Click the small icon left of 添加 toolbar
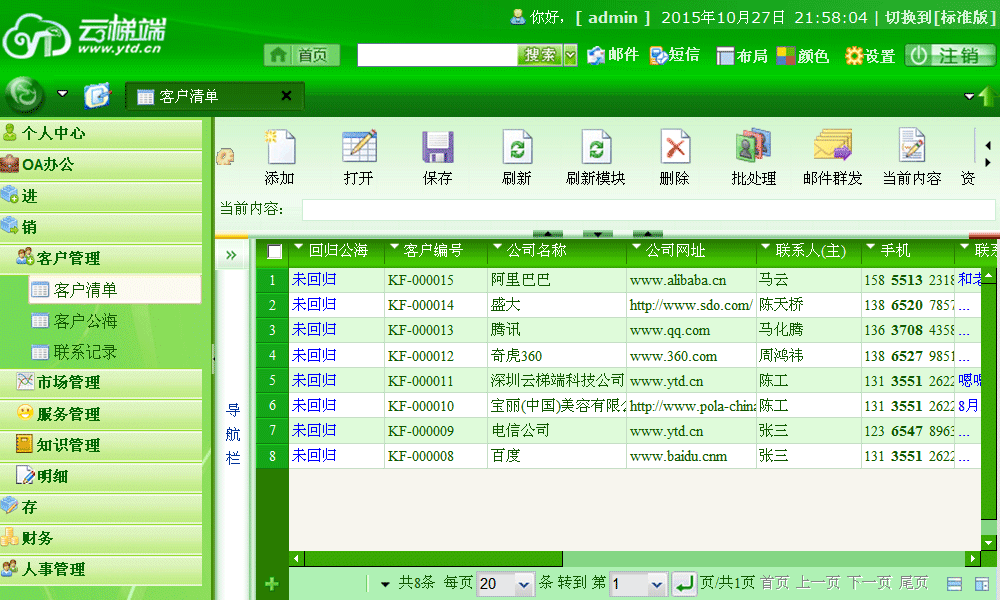The width and height of the screenshot is (1000, 600). pyautogui.click(x=225, y=156)
